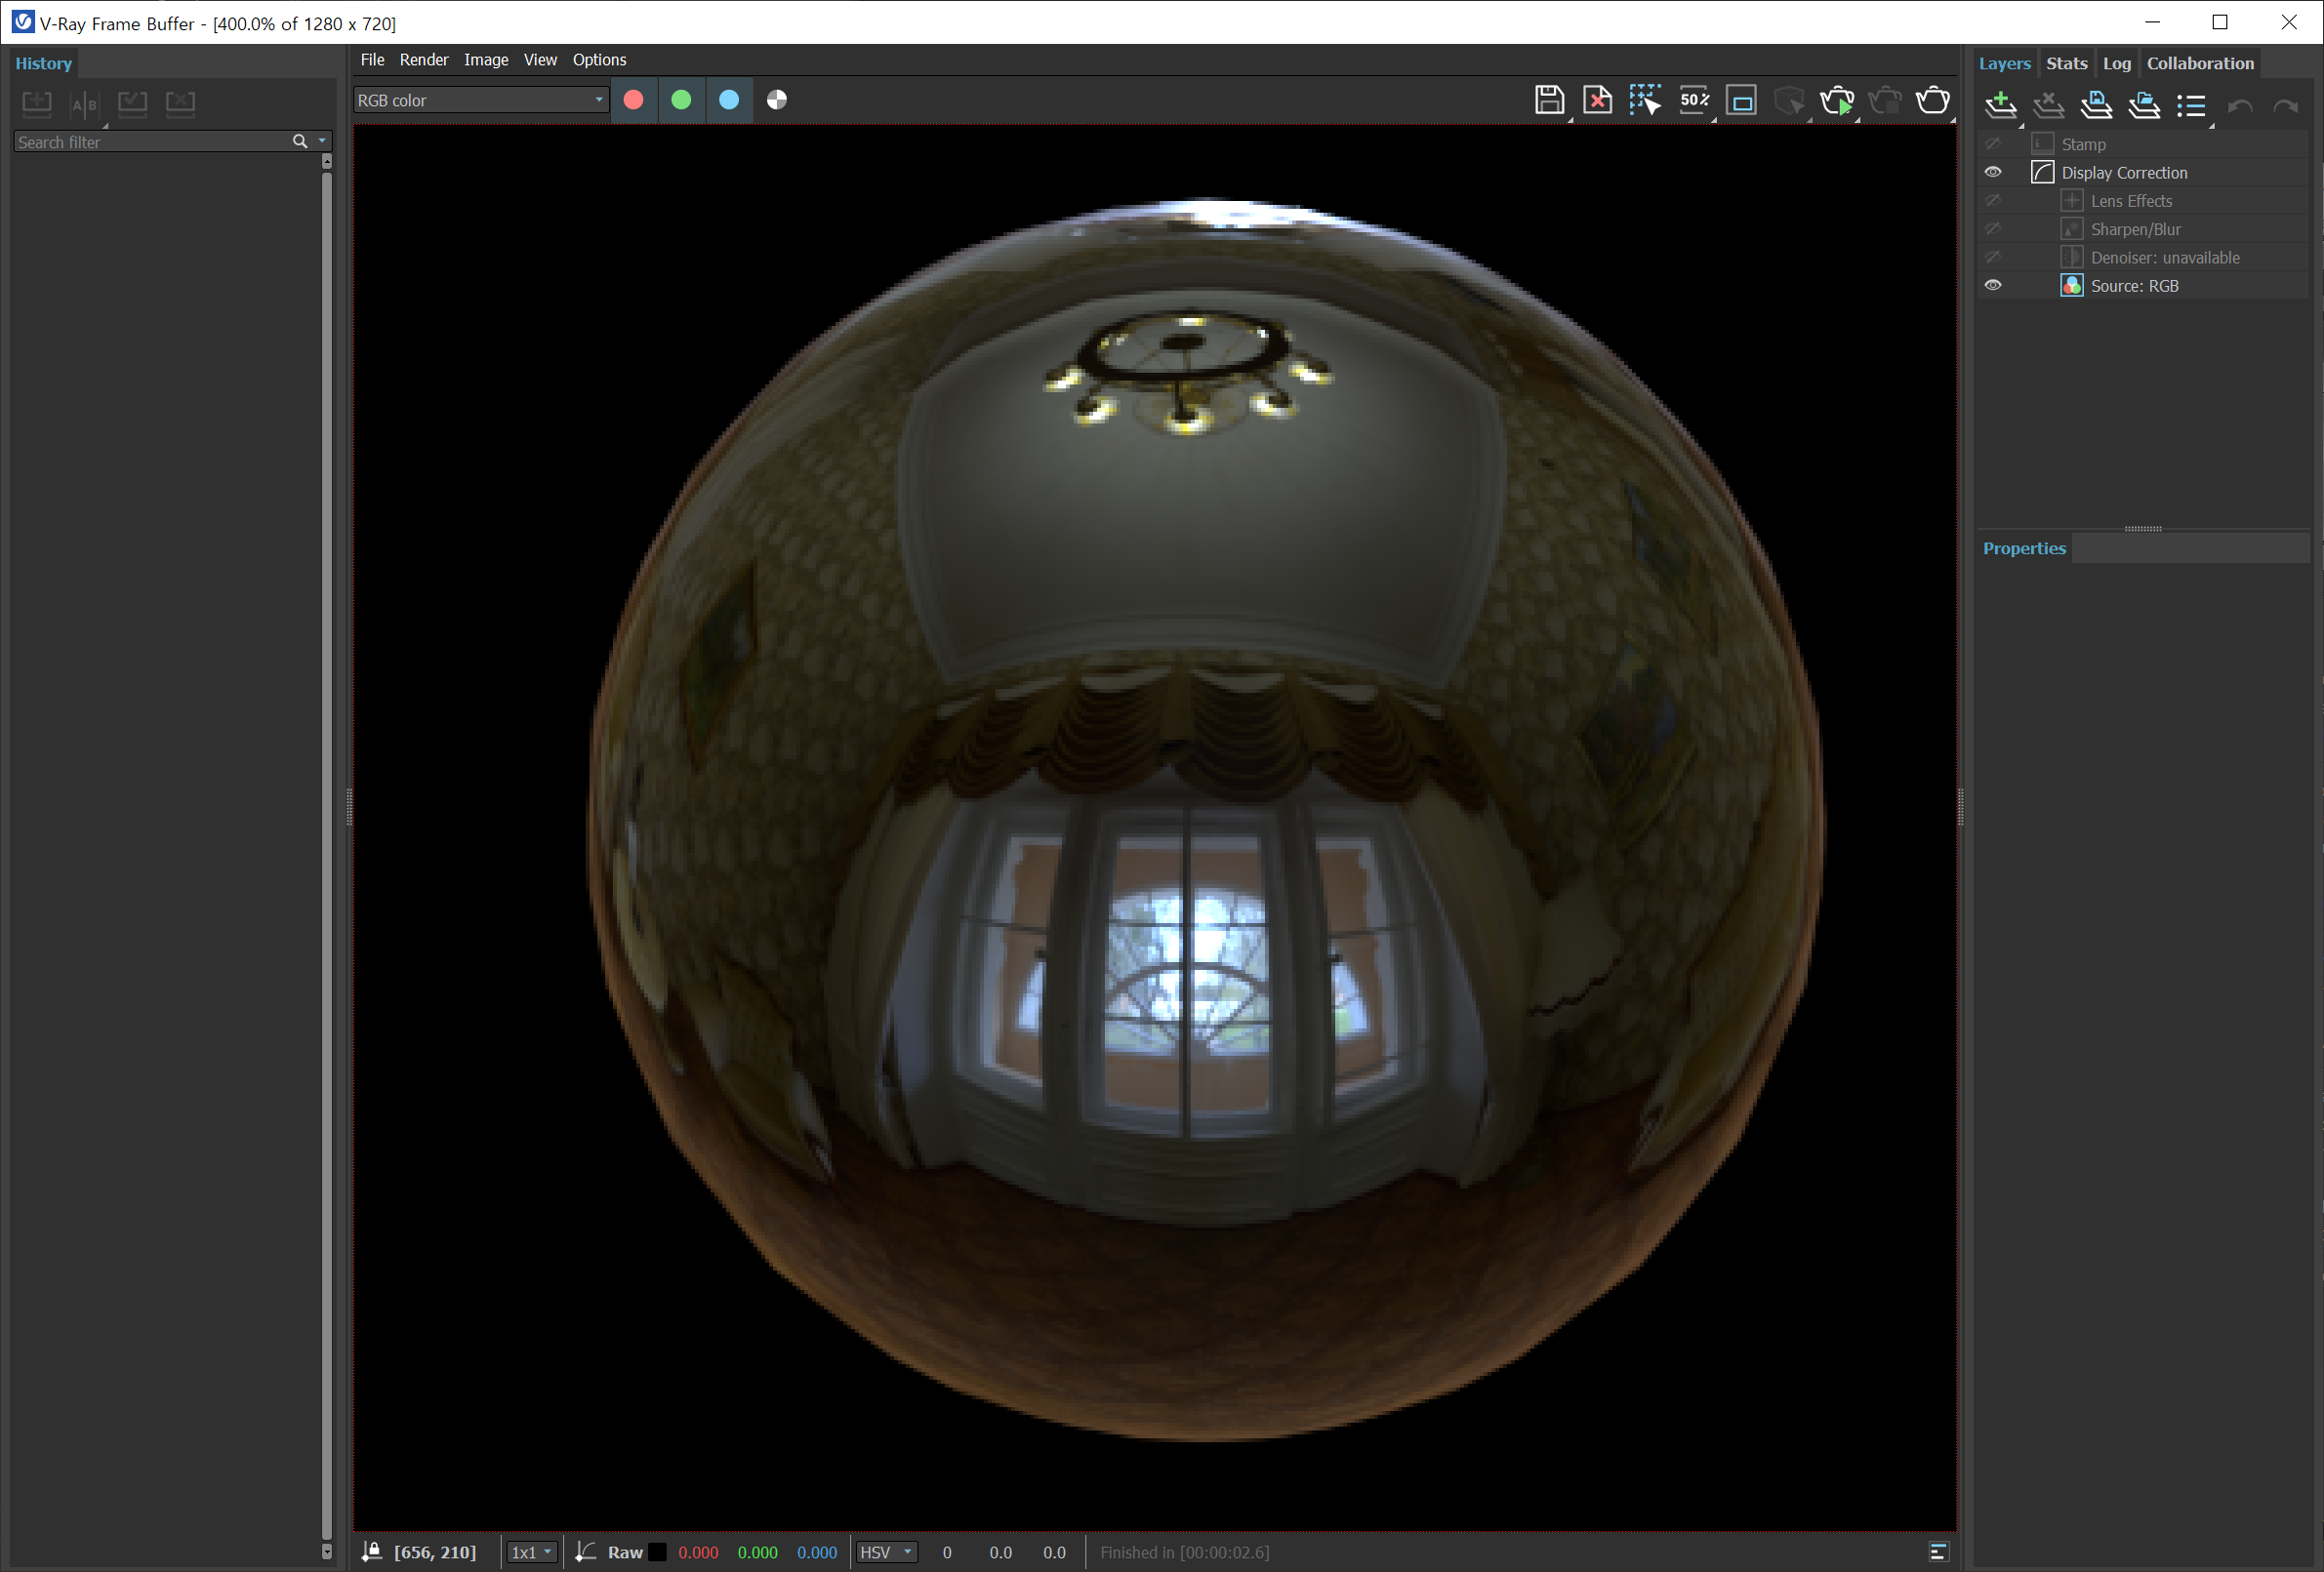
Task: Hide the Source: RGB layer
Action: (x=1993, y=285)
